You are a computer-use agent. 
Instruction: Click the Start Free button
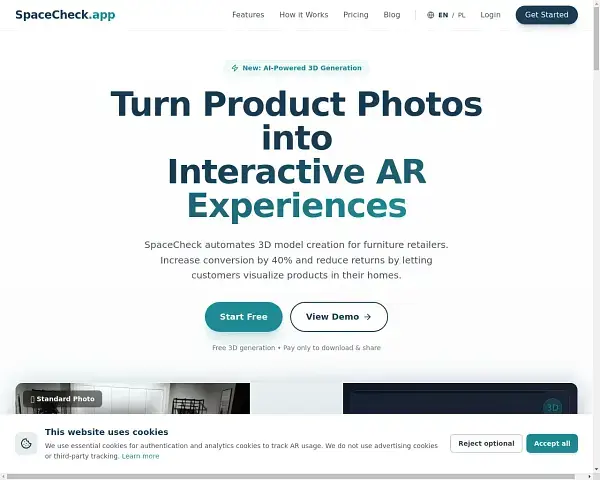pyautogui.click(x=243, y=317)
